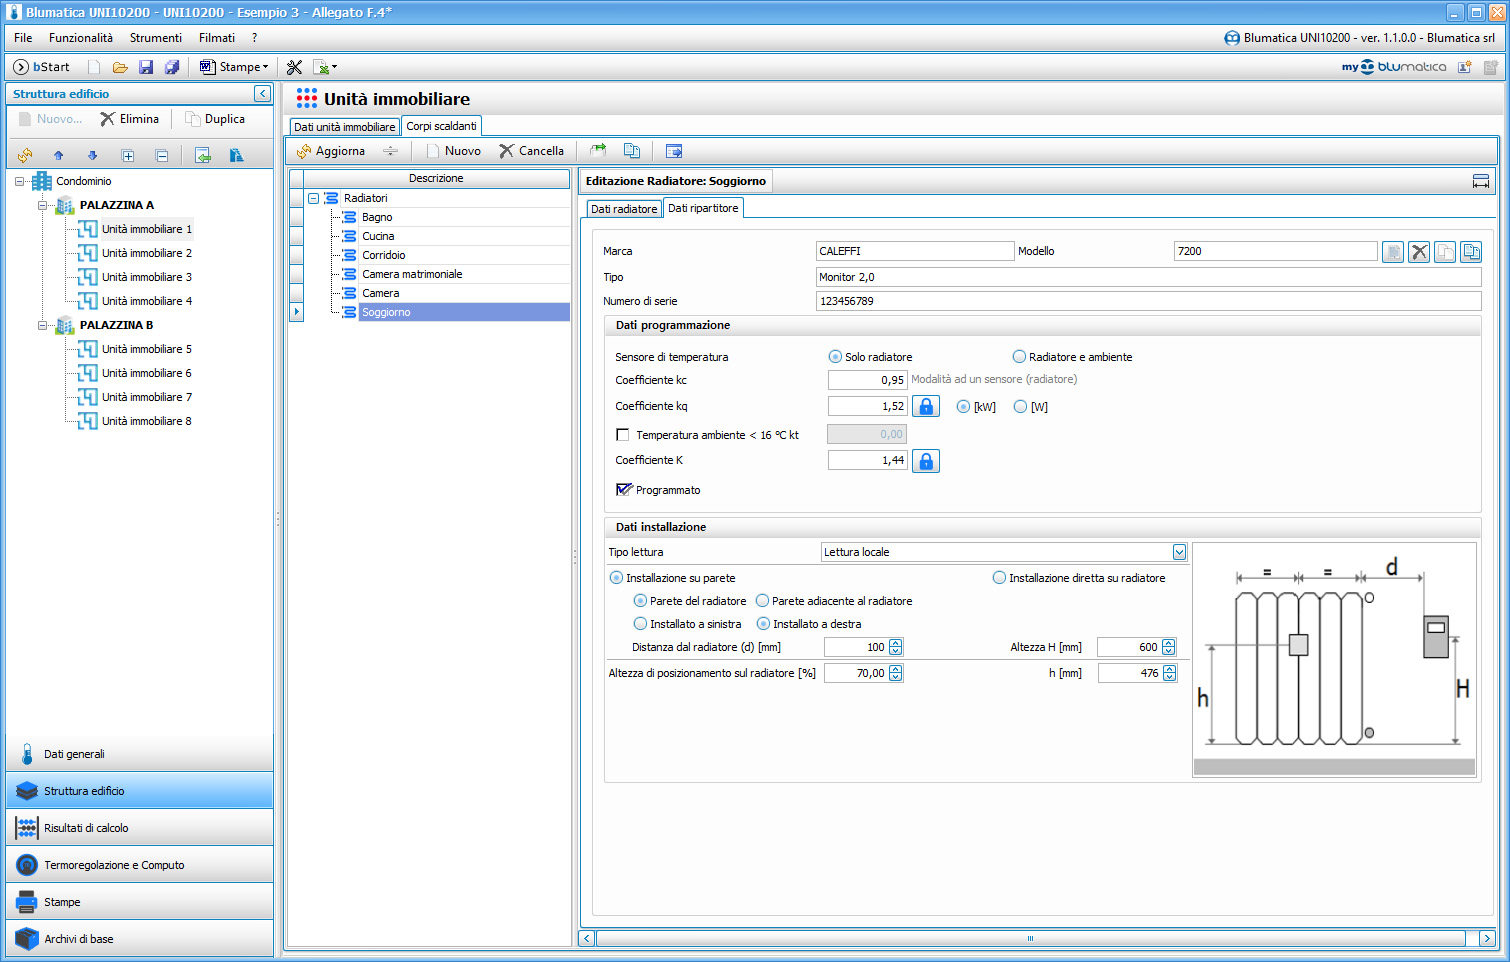Collapse the PALAZZINA A tree node
The height and width of the screenshot is (962, 1510).
43,205
